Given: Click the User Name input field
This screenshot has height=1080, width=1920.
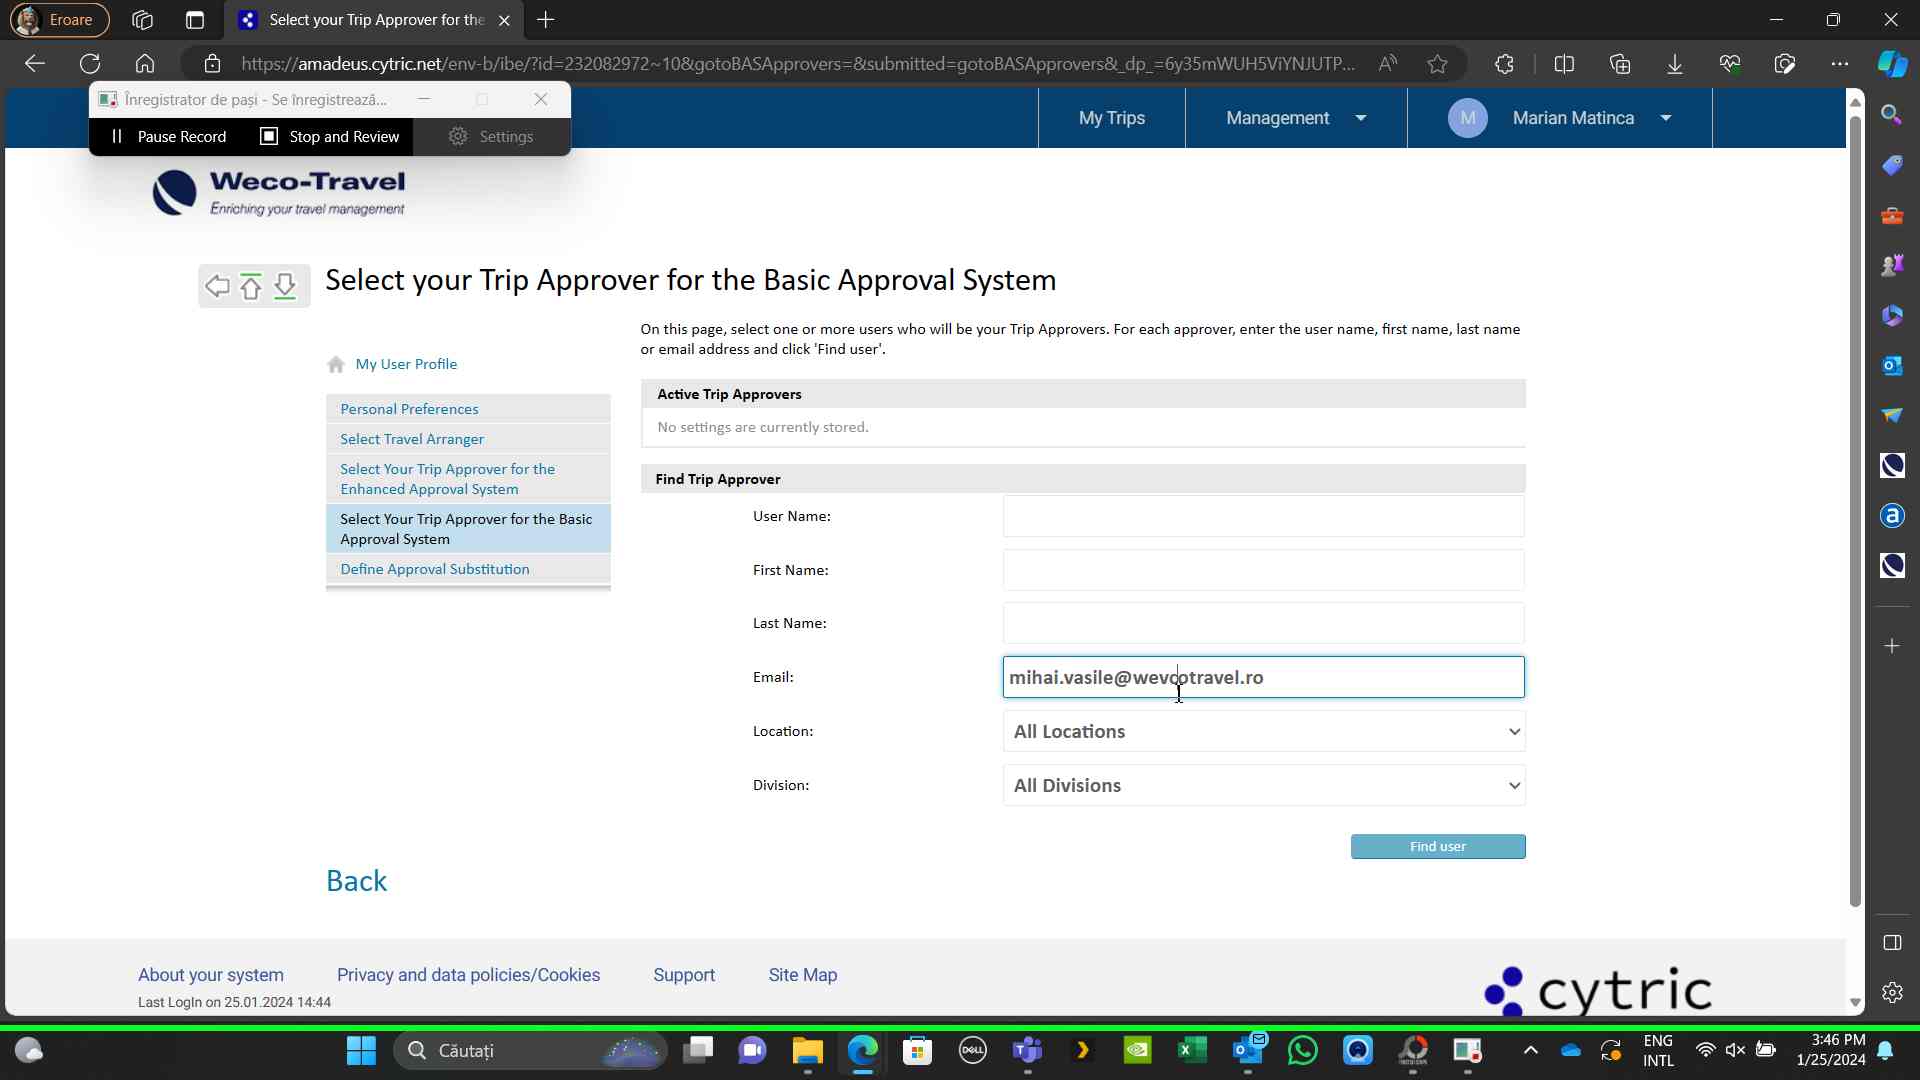Looking at the screenshot, I should tap(1264, 517).
